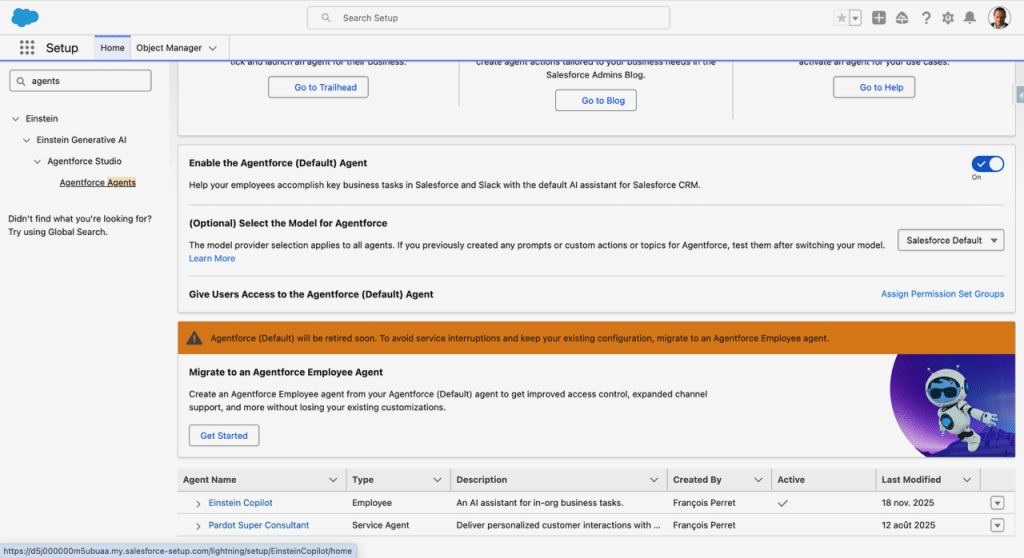
Task: Open the Agent Name column header menu
Action: coord(335,480)
